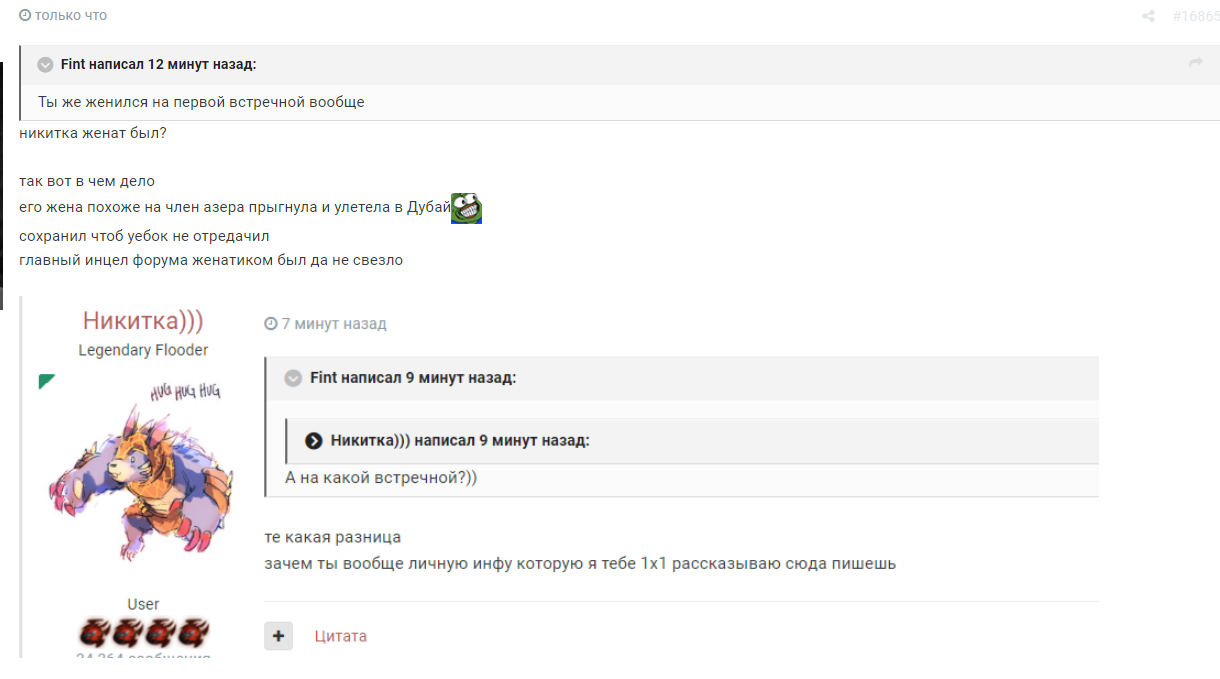Click the green grinning emoji after "Дубай"

point(466,208)
